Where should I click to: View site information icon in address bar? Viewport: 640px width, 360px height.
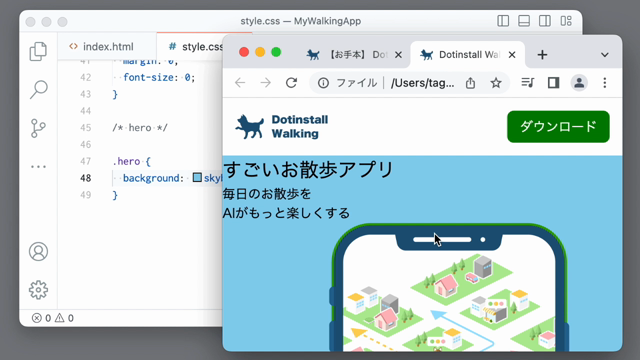pos(323,83)
